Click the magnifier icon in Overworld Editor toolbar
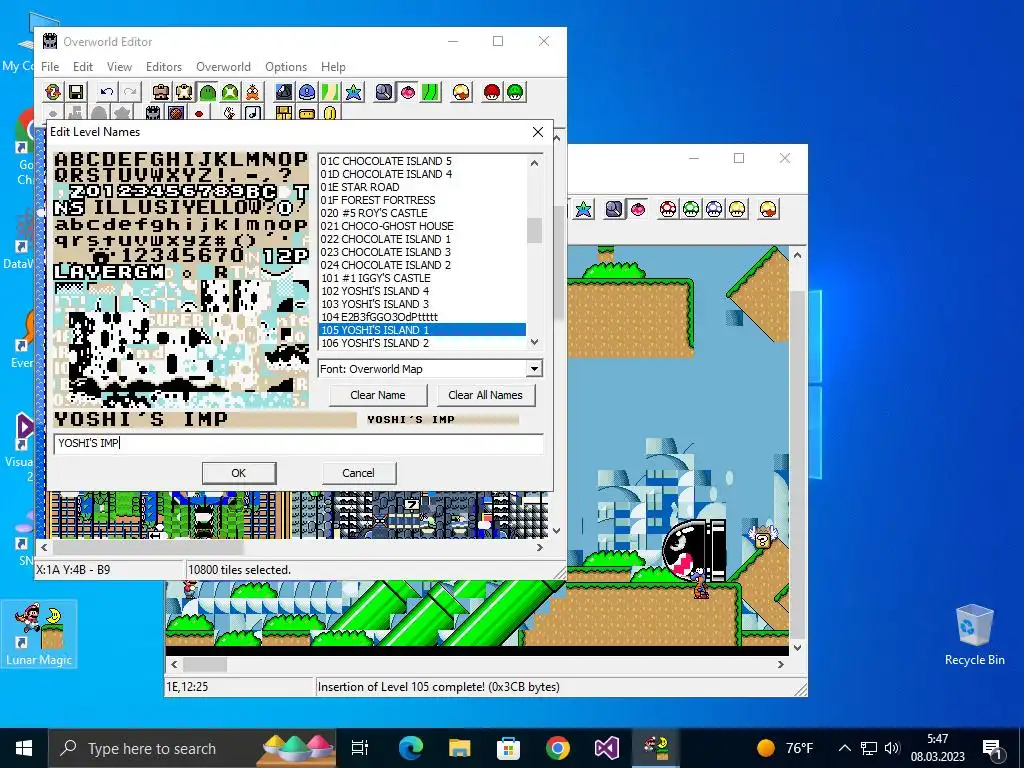The image size is (1024, 768). coord(384,92)
